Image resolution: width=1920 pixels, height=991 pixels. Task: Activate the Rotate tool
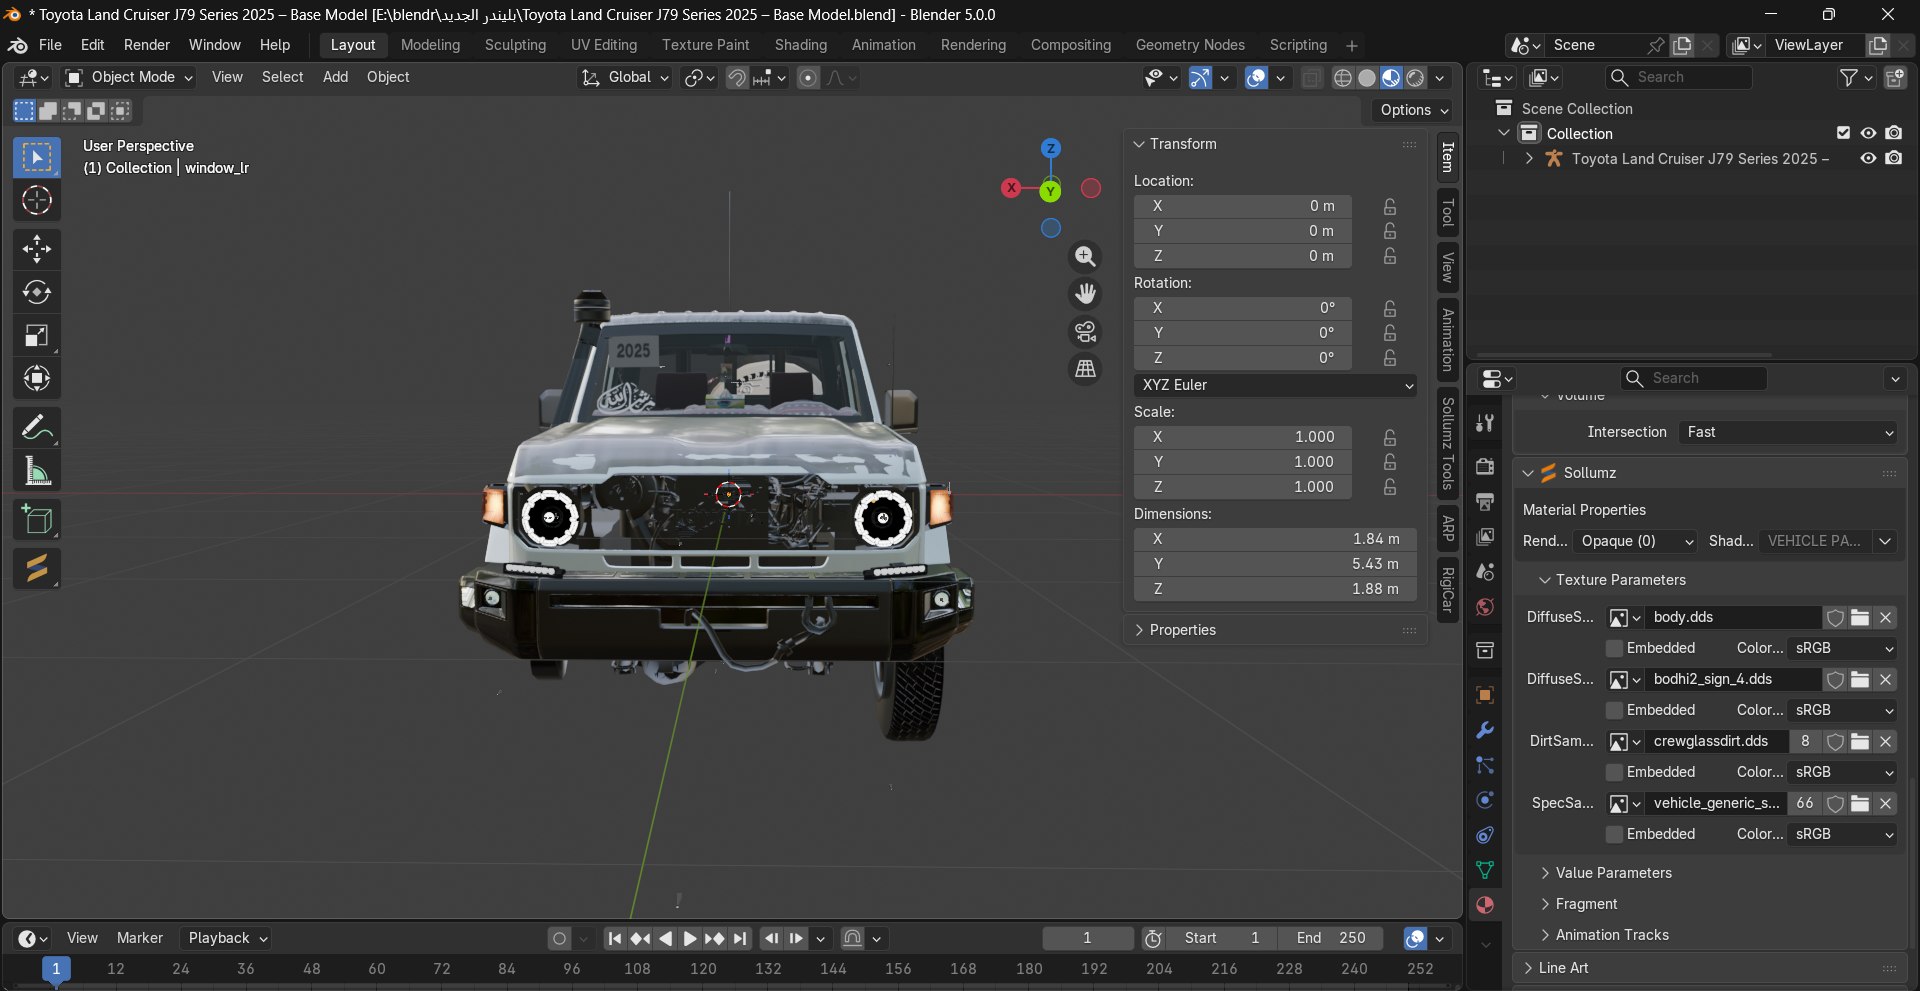click(37, 292)
